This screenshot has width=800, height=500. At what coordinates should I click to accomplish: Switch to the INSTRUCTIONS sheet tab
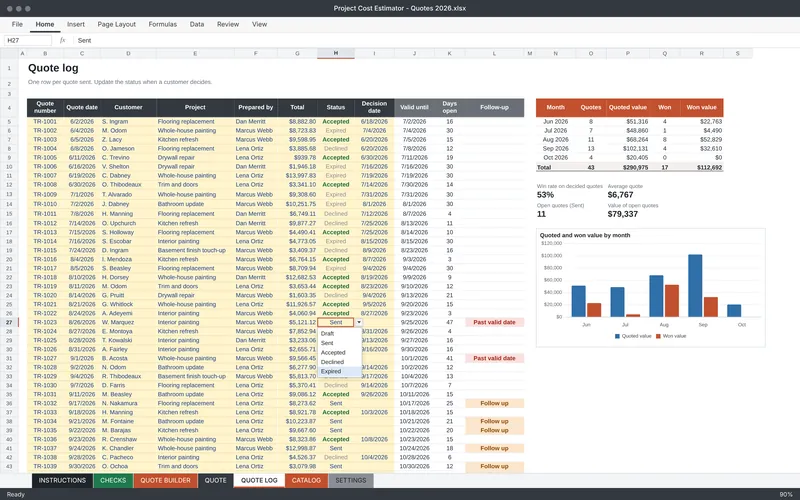pyautogui.click(x=62, y=481)
